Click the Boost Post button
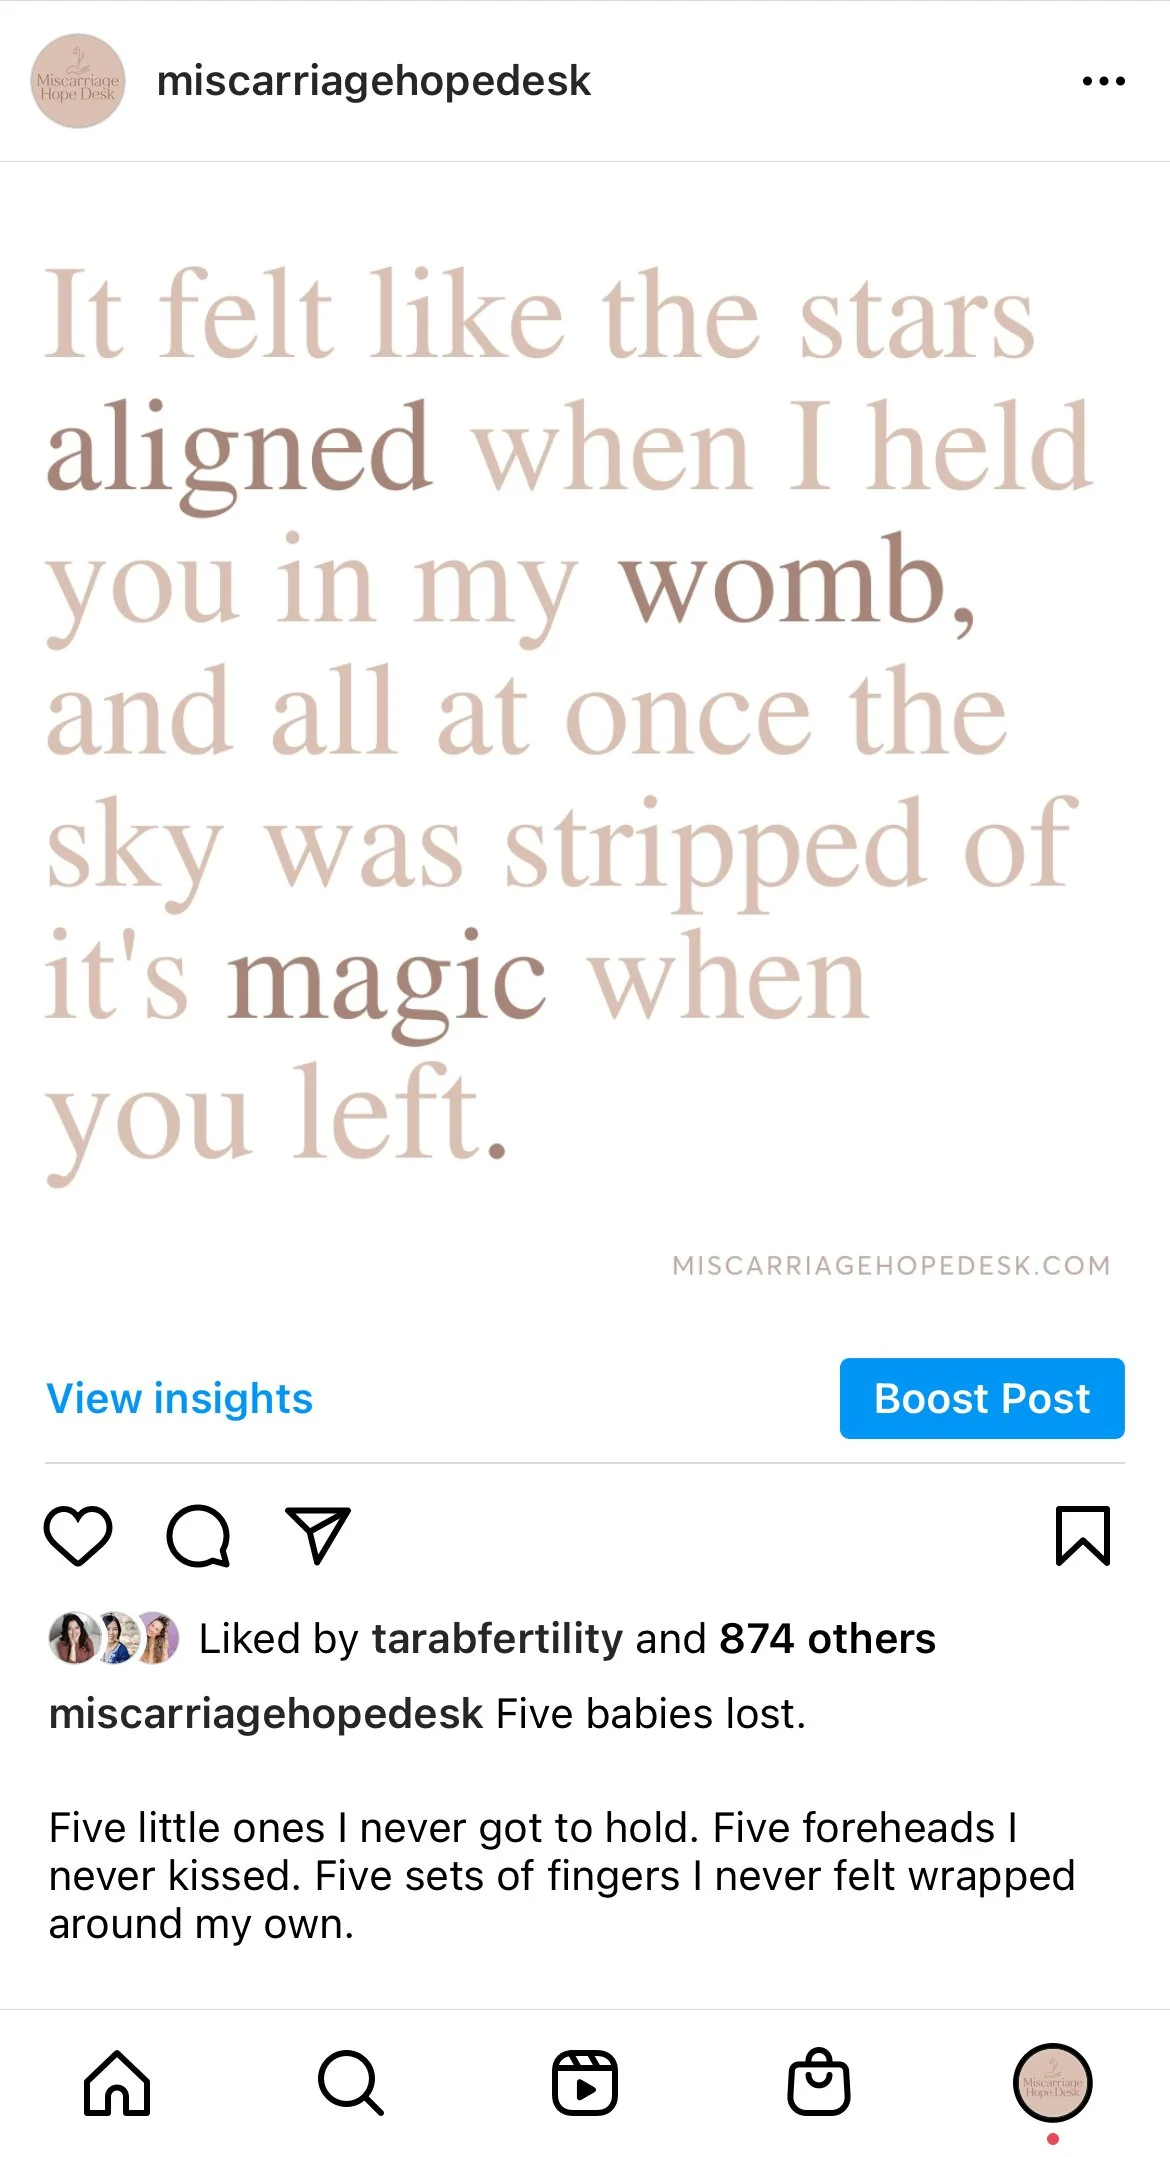The image size is (1170, 2157). tap(982, 1398)
